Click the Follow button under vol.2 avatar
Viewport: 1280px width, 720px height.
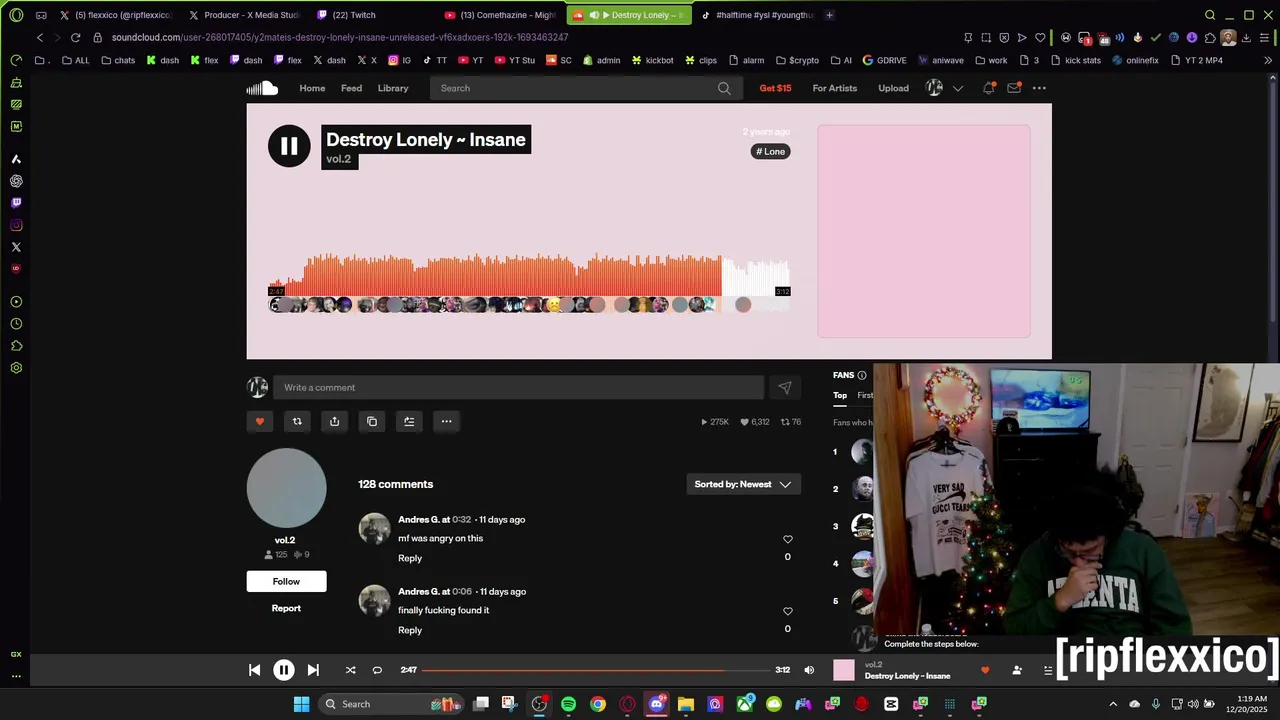[x=286, y=581]
